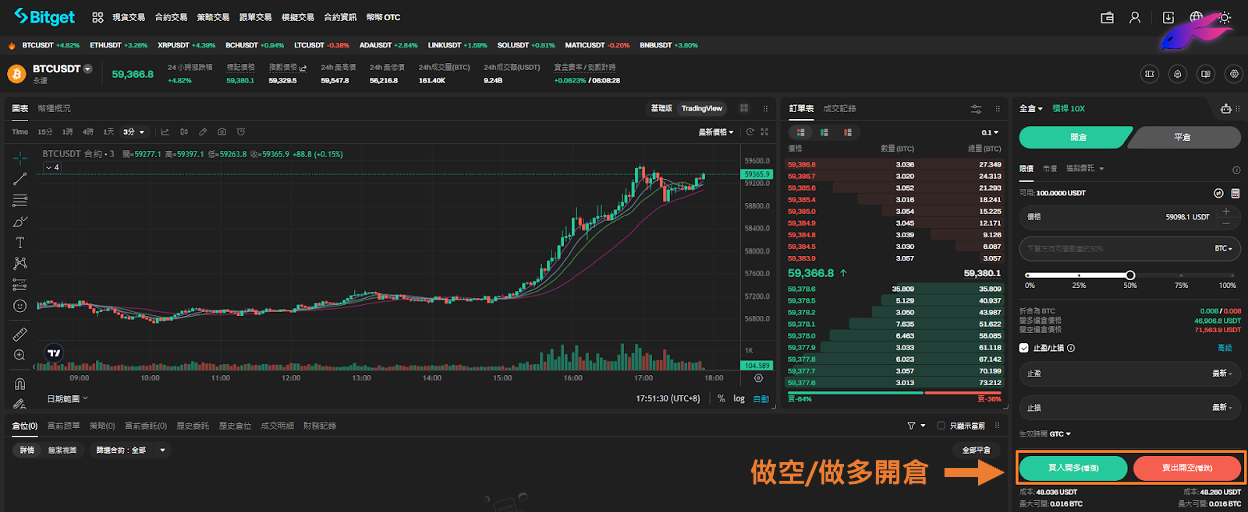Open chart axis settings gear icon
Screen dimensions: 1248x512
[x=759, y=379]
